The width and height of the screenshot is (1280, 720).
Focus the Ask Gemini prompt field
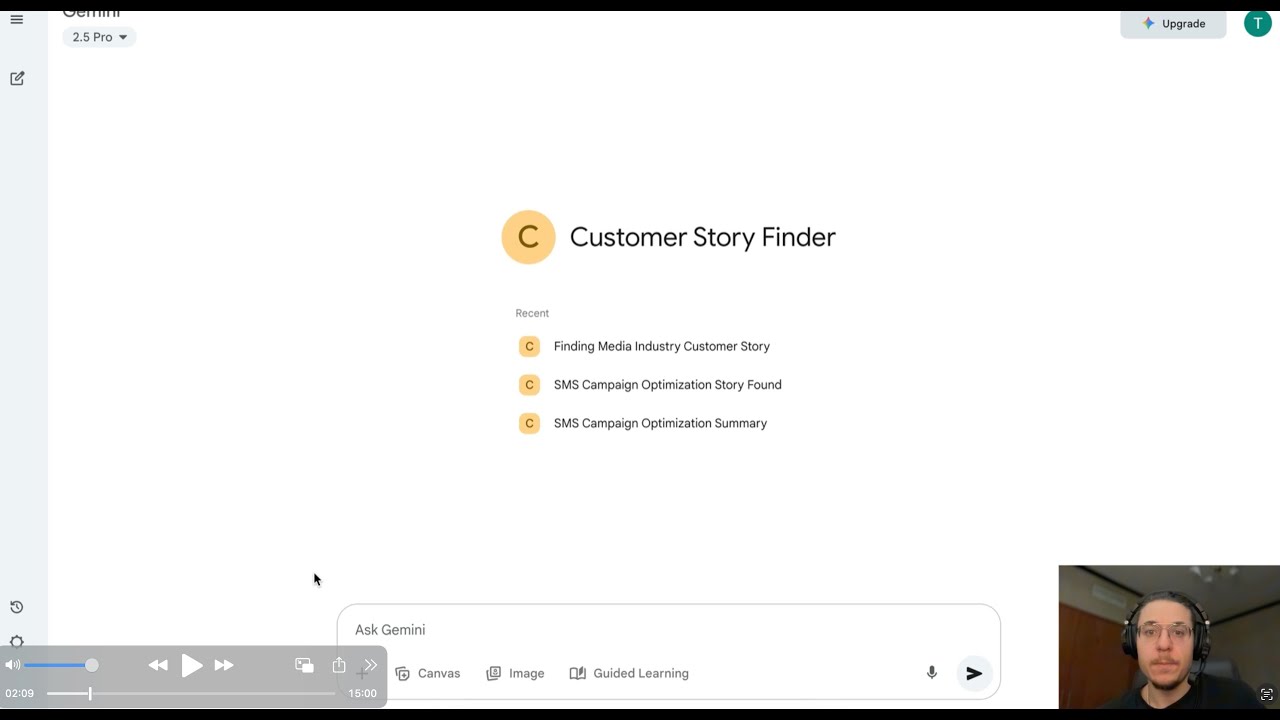[x=668, y=630]
